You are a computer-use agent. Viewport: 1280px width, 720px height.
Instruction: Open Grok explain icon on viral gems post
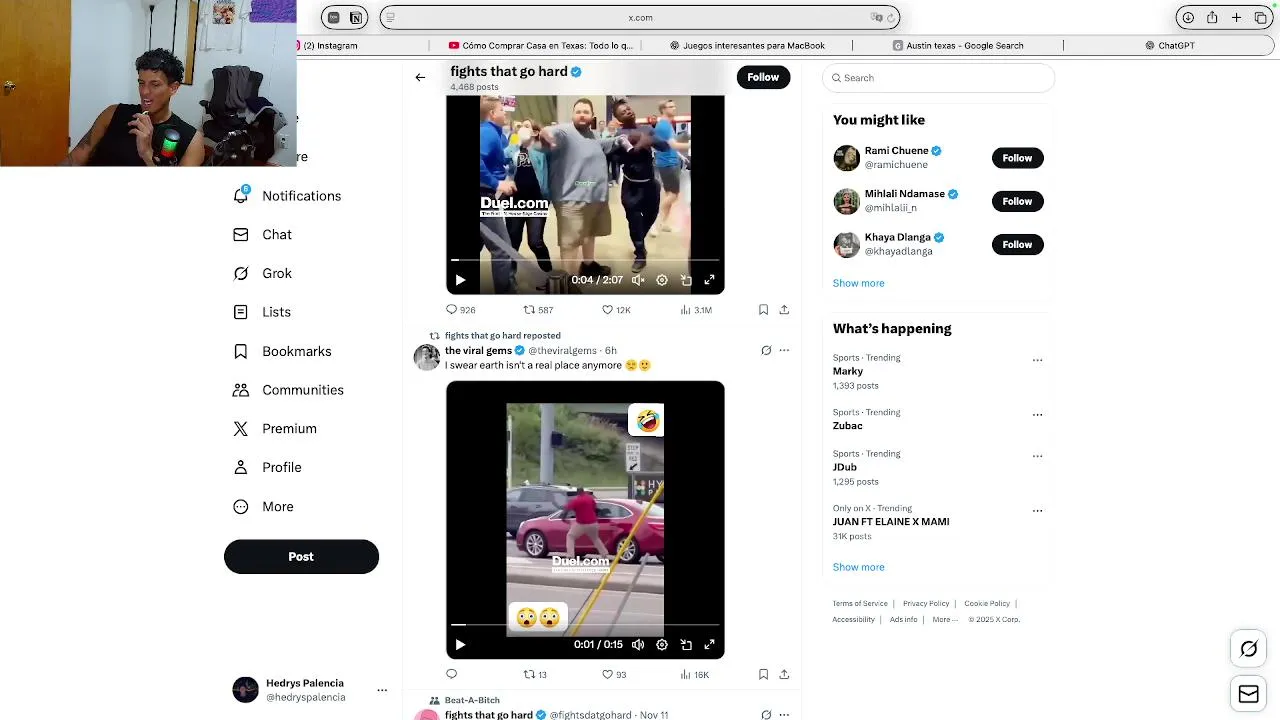point(766,350)
